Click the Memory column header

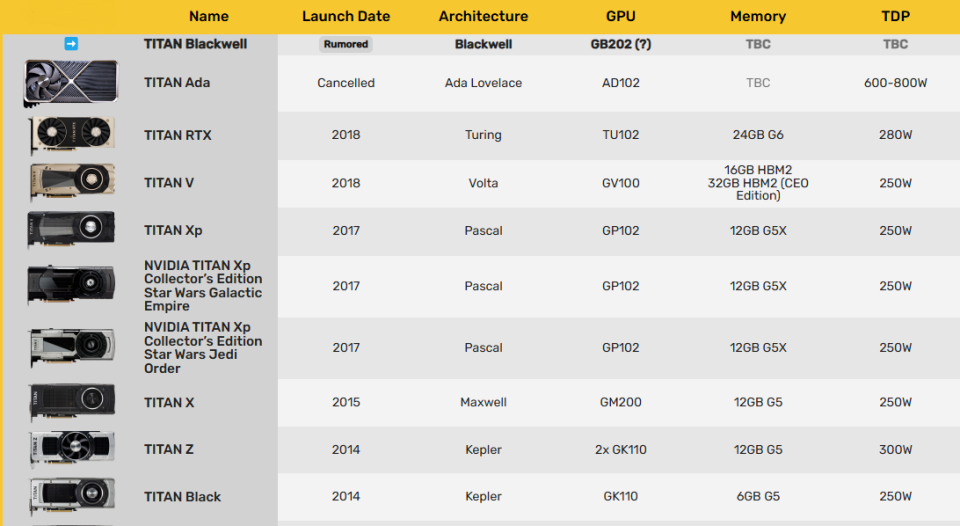(758, 17)
